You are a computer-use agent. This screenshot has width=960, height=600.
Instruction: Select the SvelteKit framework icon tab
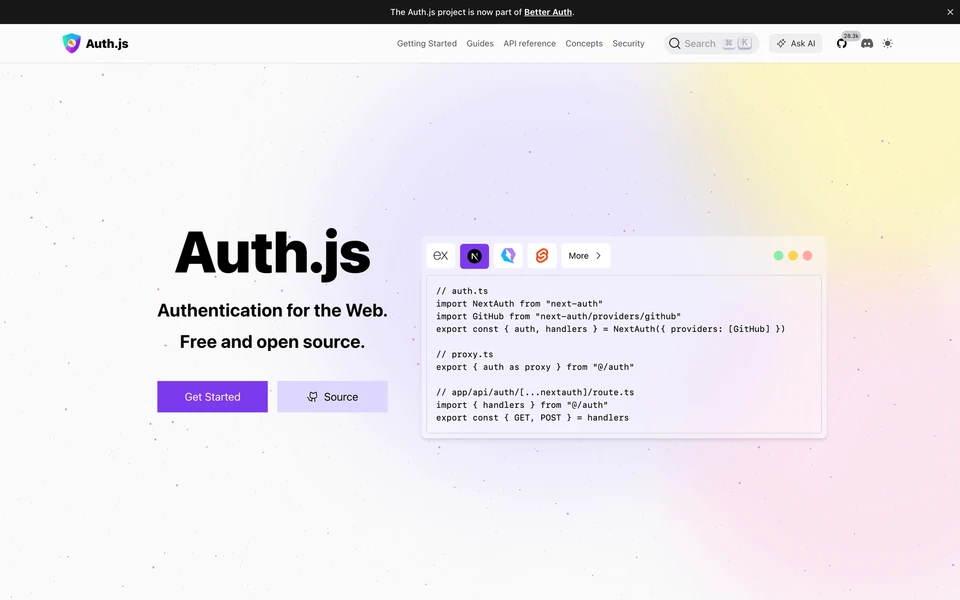tap(542, 256)
